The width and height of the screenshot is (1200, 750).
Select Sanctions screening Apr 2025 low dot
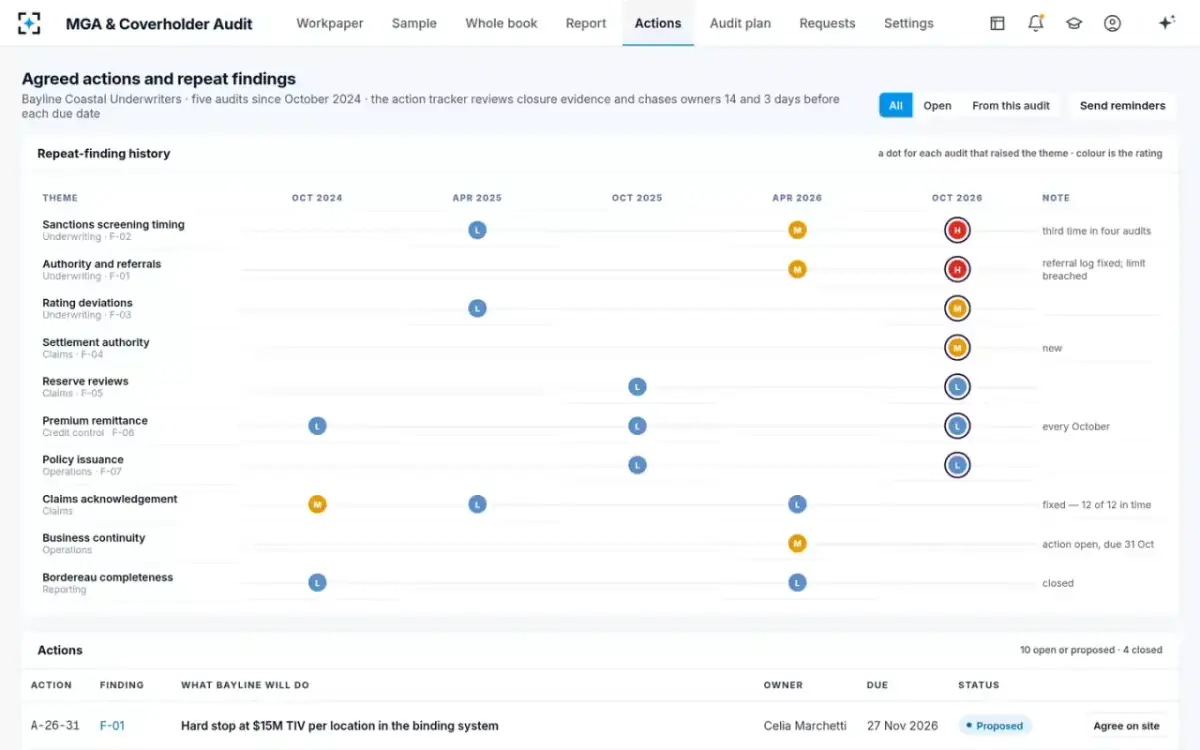coord(477,230)
